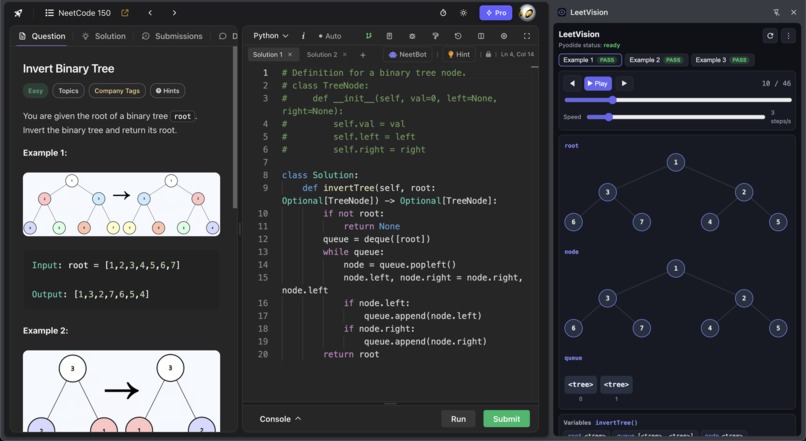This screenshot has width=806, height=441.
Task: Switch to the Question tab
Action: tap(42, 36)
